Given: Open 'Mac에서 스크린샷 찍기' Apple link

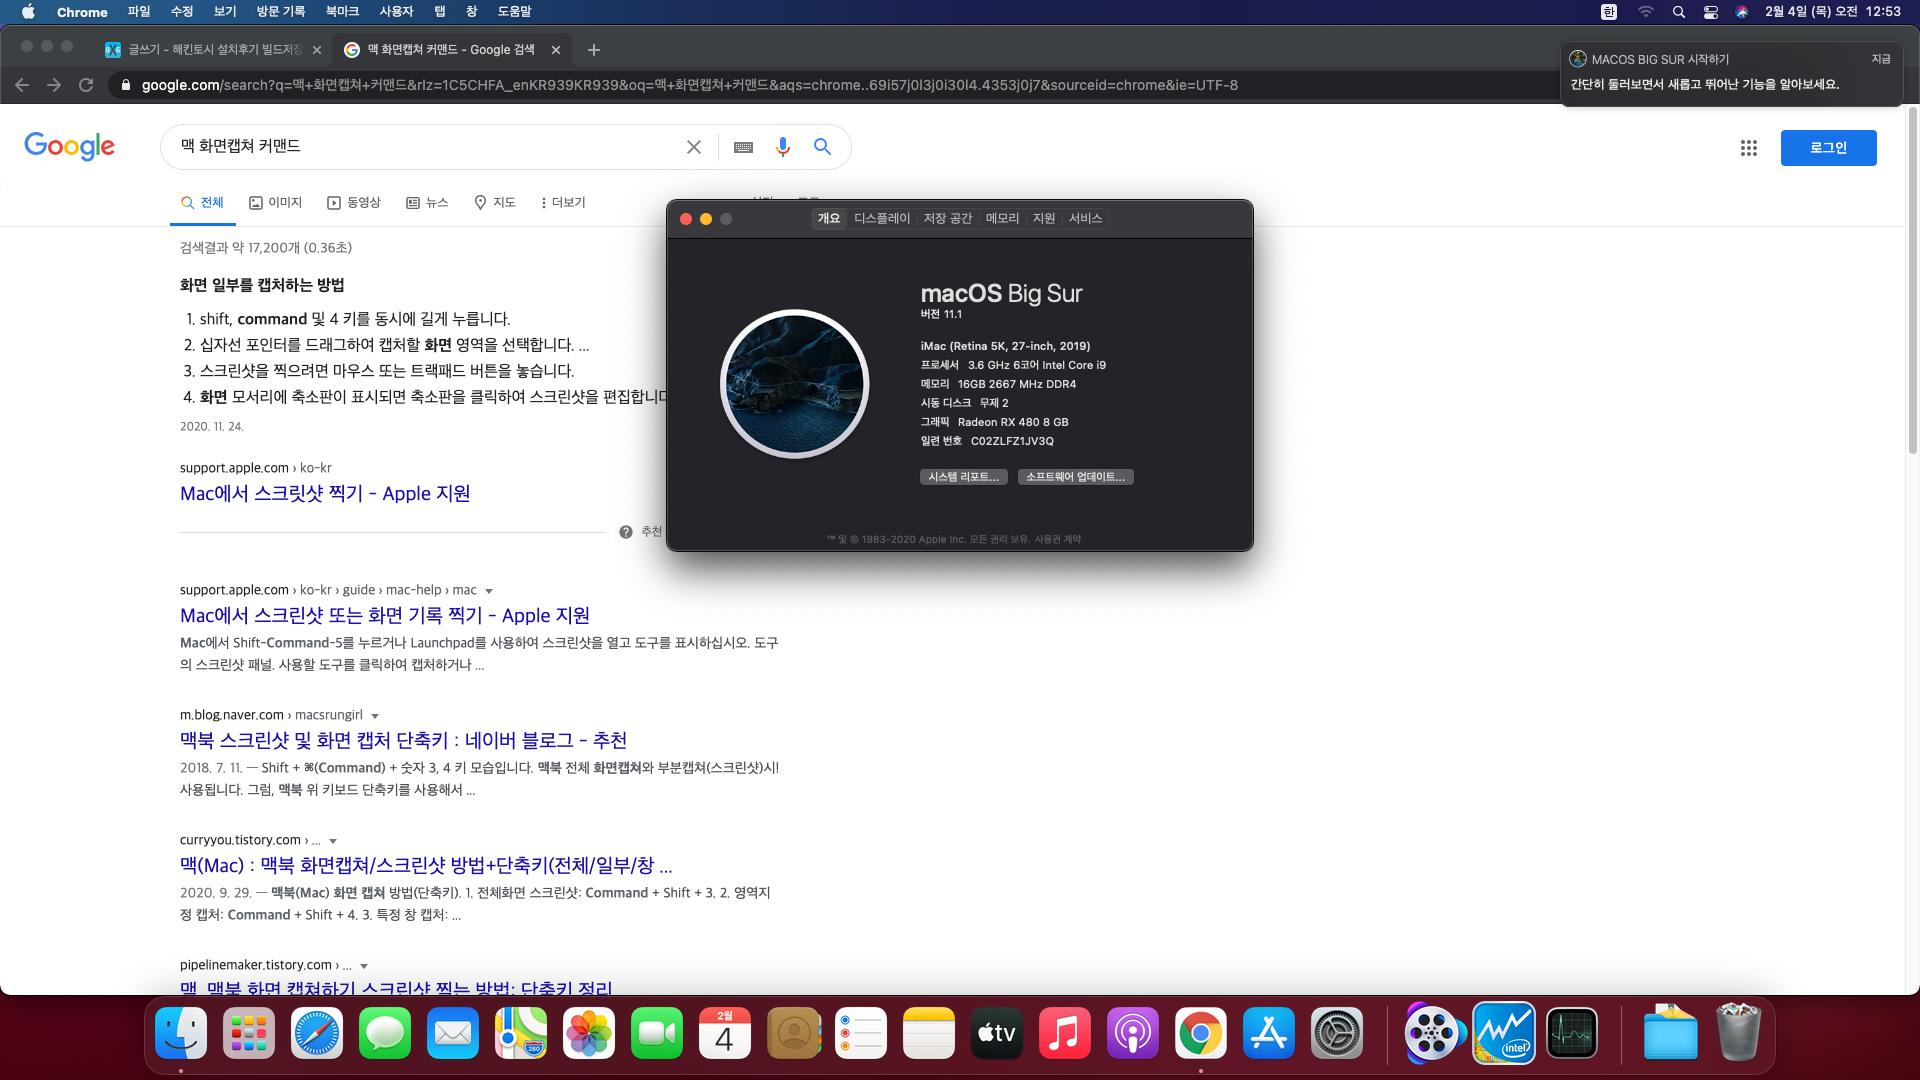Looking at the screenshot, I should [x=325, y=493].
